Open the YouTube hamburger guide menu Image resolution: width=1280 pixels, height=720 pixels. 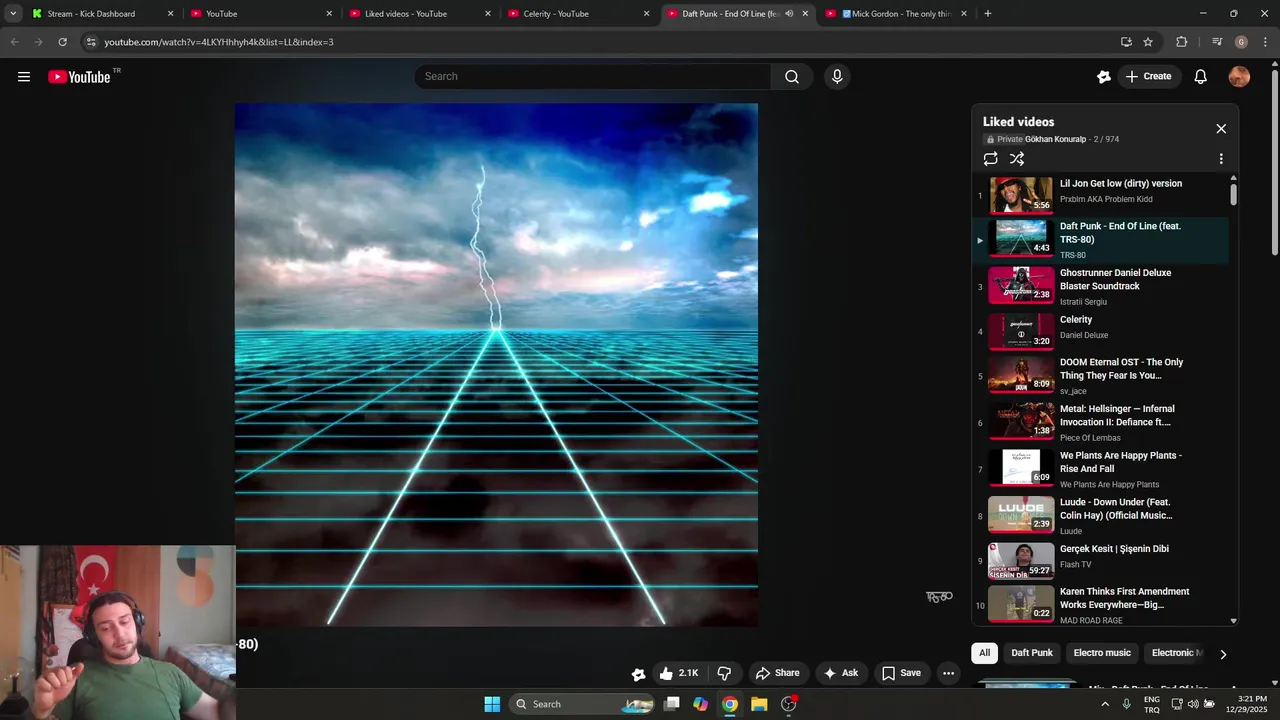pyautogui.click(x=24, y=77)
